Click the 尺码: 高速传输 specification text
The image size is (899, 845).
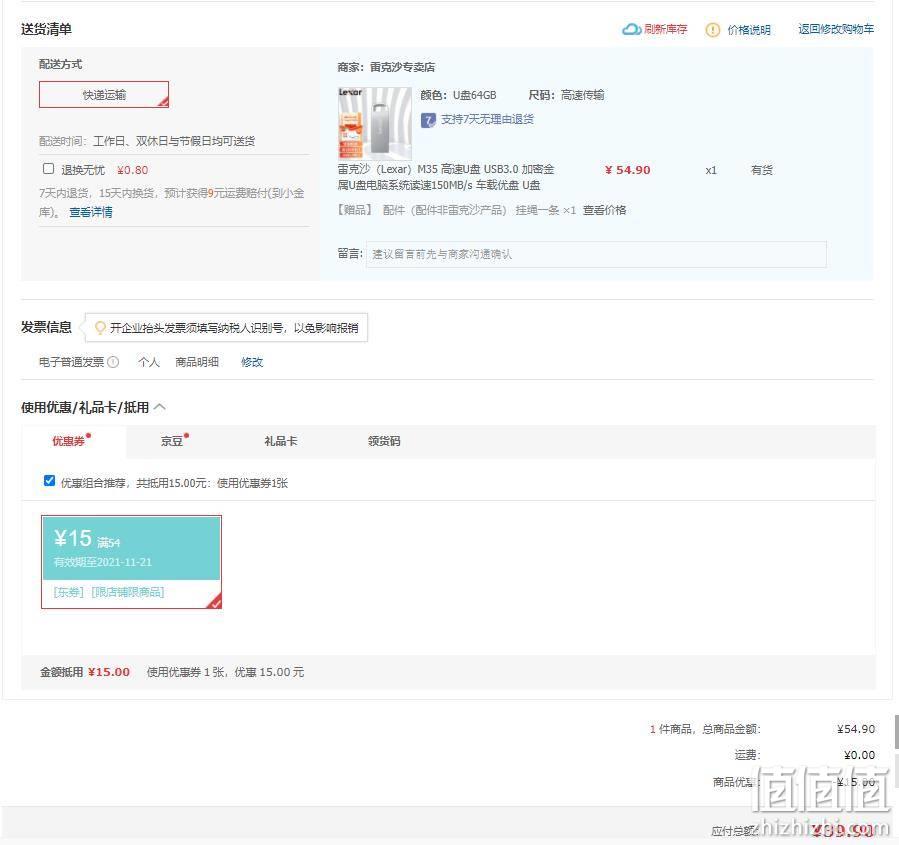[x=566, y=95]
